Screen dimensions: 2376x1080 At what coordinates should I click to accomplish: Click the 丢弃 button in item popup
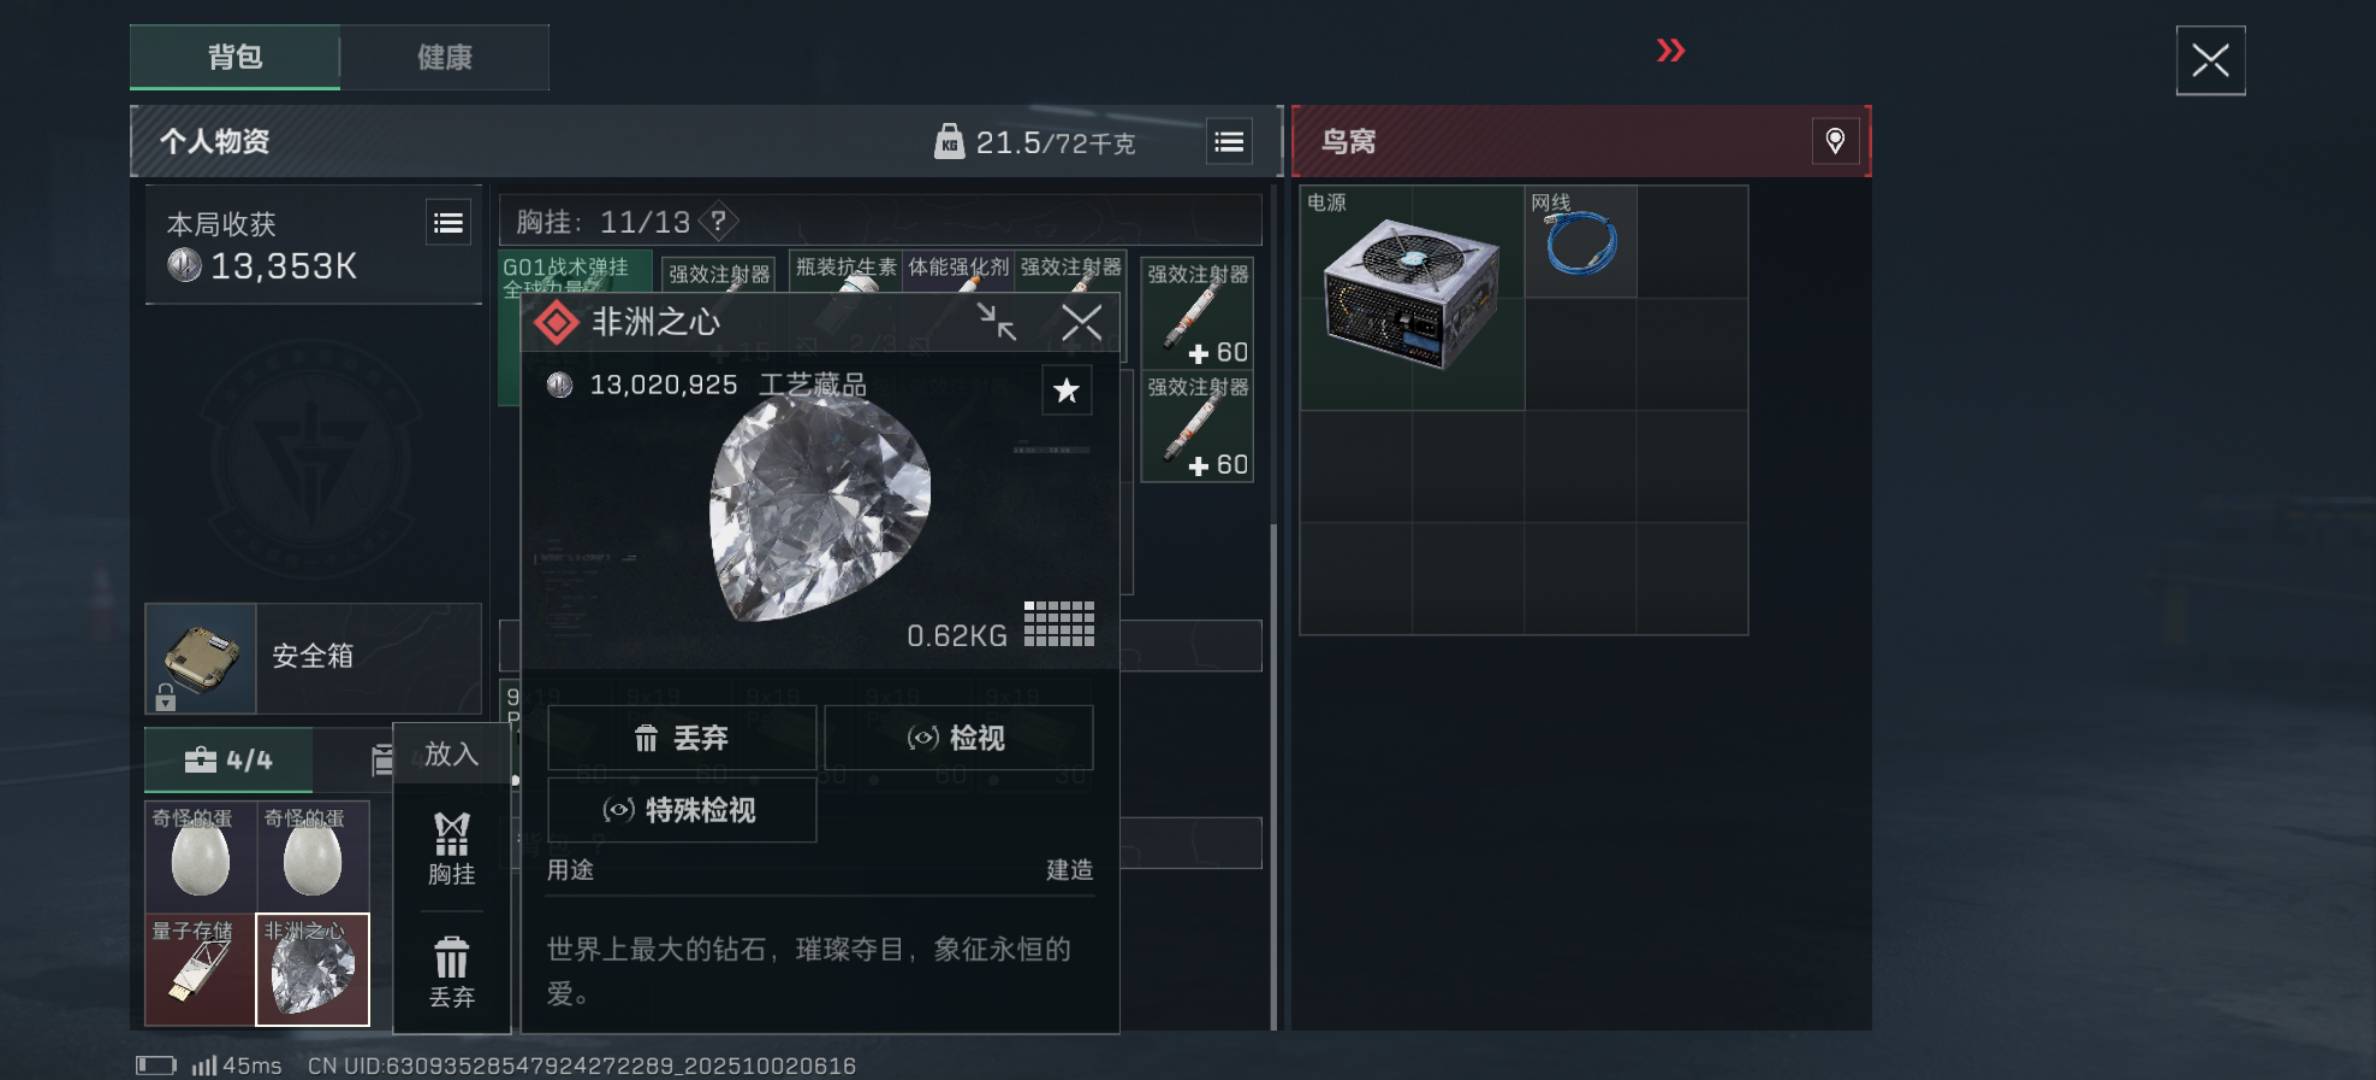point(682,738)
